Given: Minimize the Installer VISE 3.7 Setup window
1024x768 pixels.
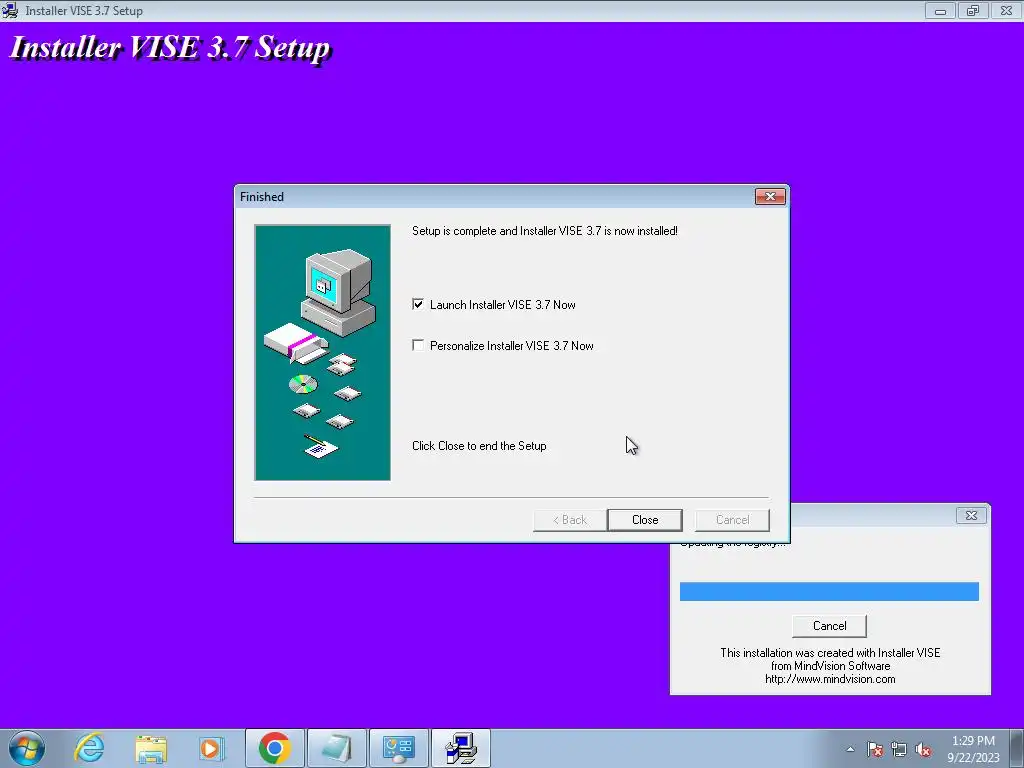Looking at the screenshot, I should [940, 10].
